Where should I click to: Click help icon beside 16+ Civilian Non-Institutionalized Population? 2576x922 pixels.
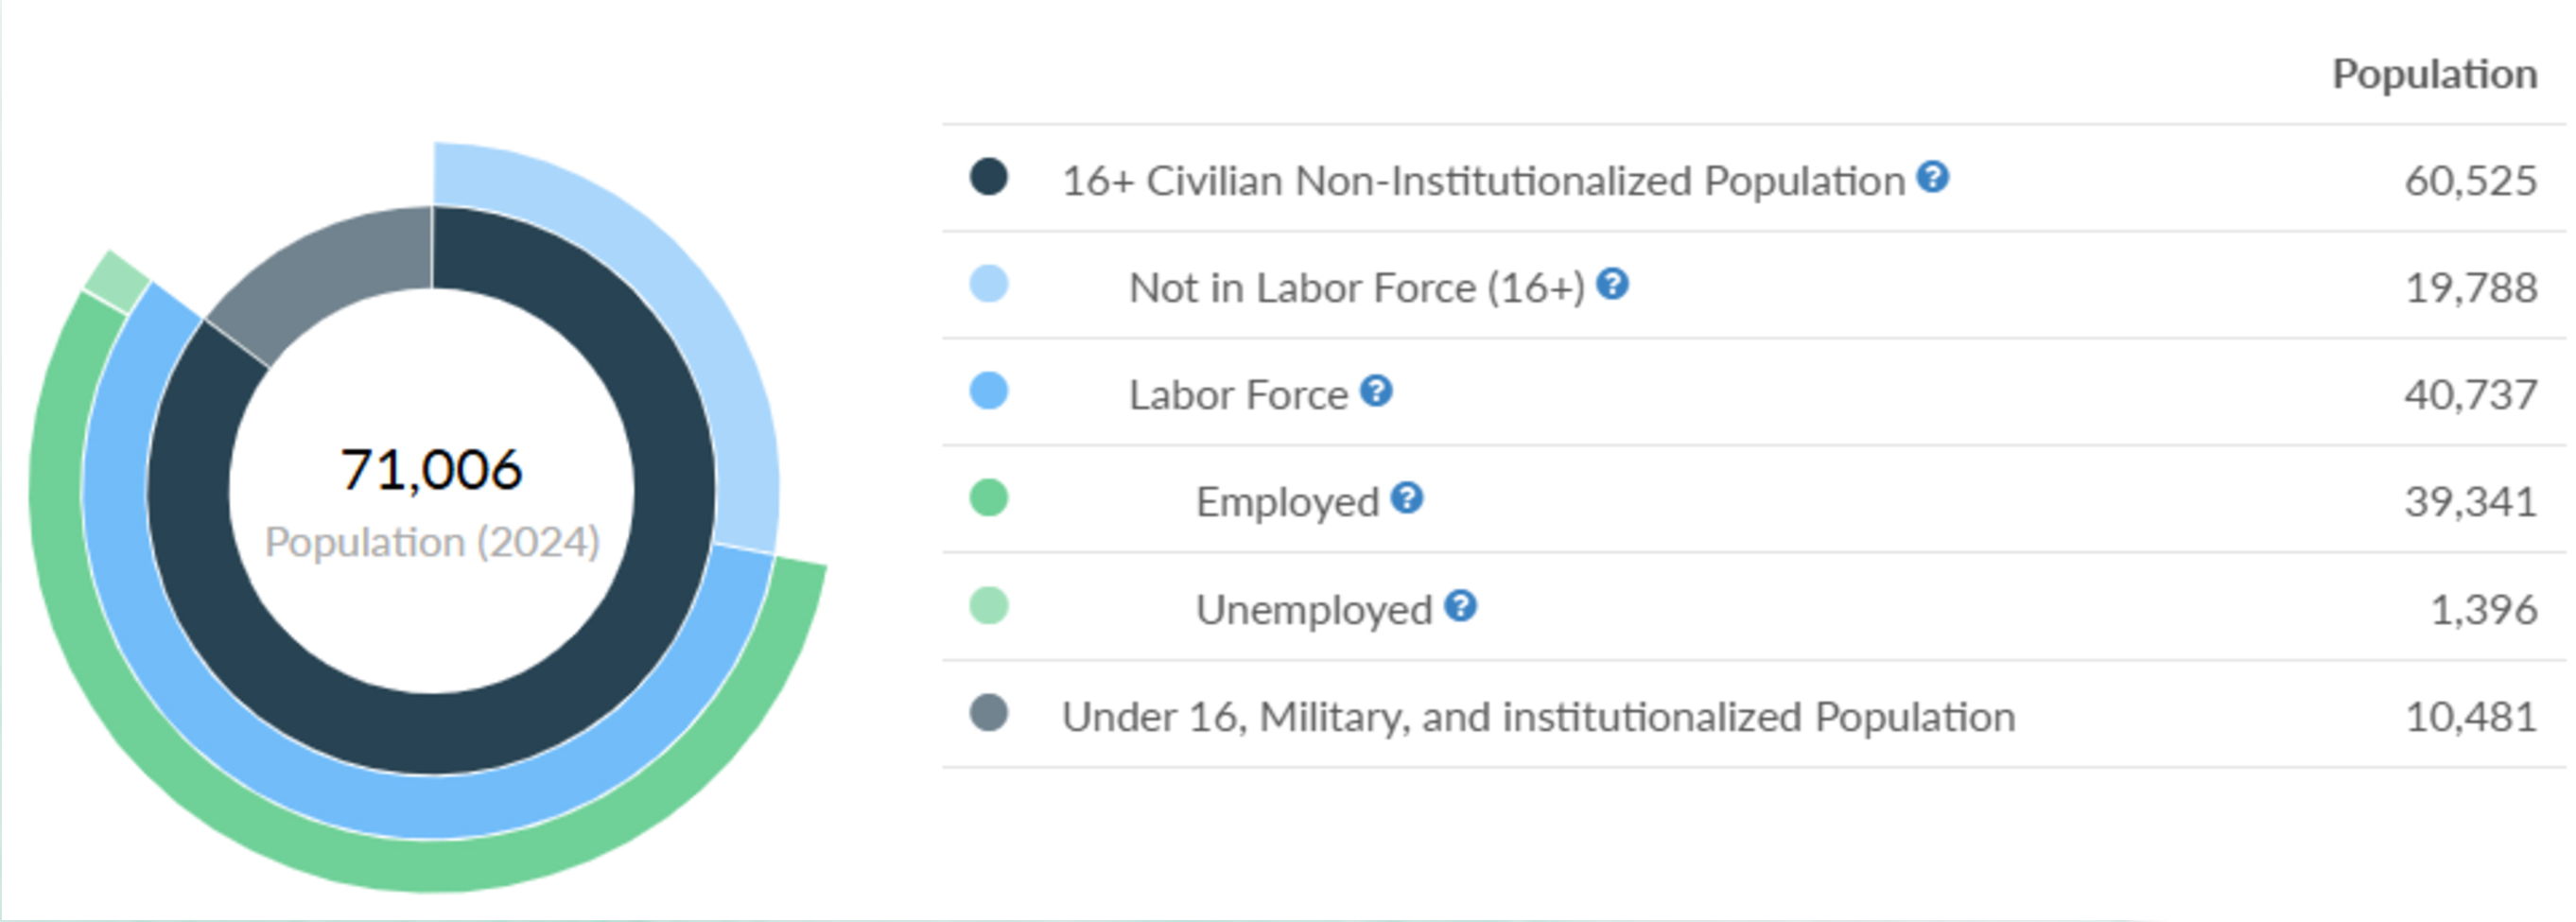tap(1932, 177)
